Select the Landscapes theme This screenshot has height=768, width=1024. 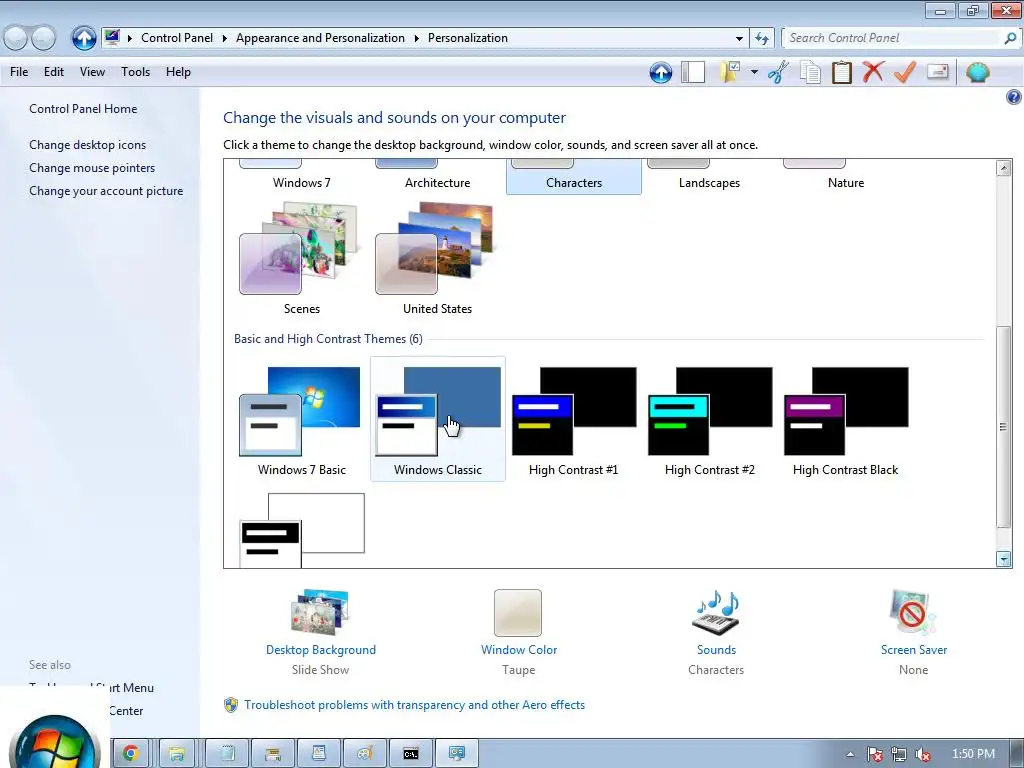tap(709, 177)
